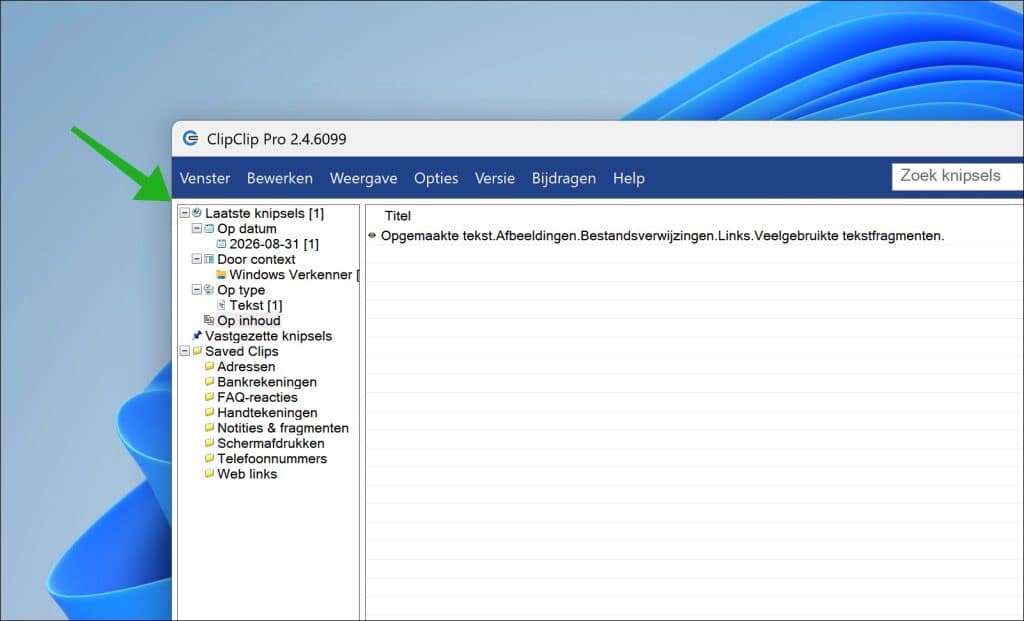Select the Saved Clips tree item
This screenshot has height=621, width=1024.
(242, 351)
